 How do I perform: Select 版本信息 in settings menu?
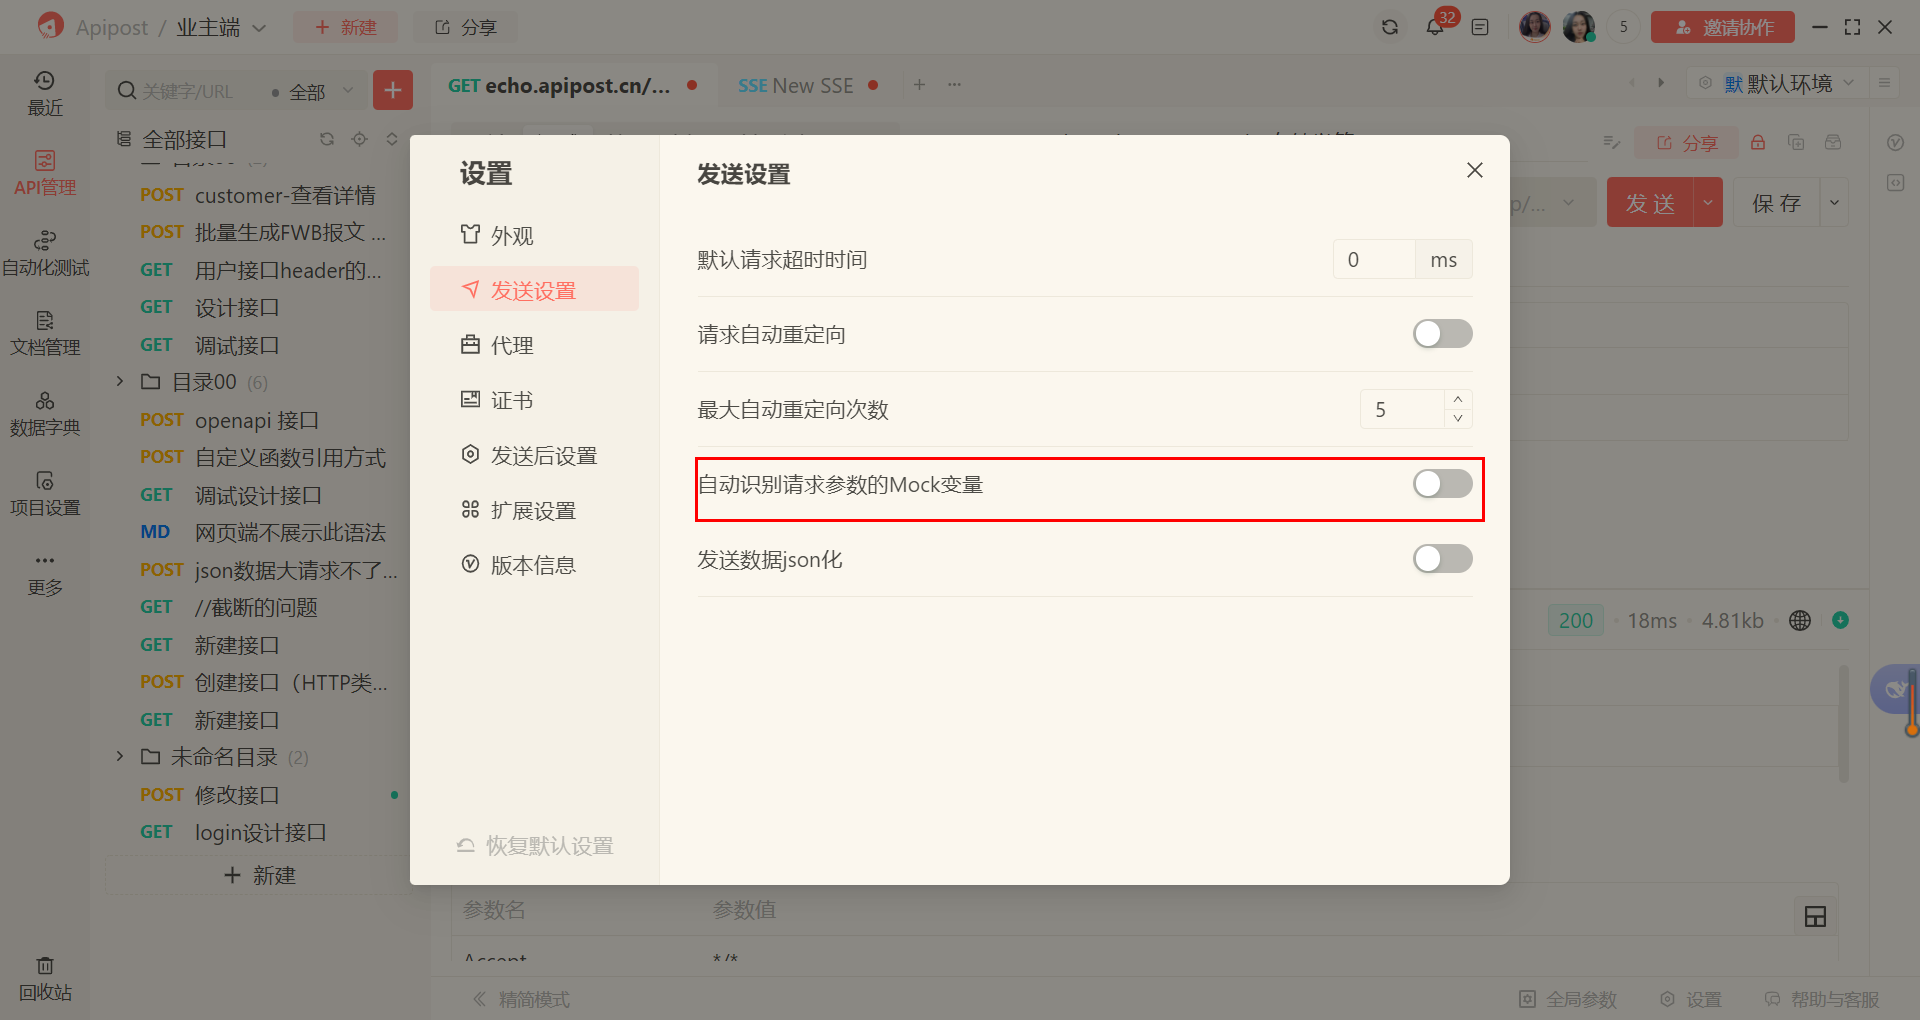coord(534,565)
